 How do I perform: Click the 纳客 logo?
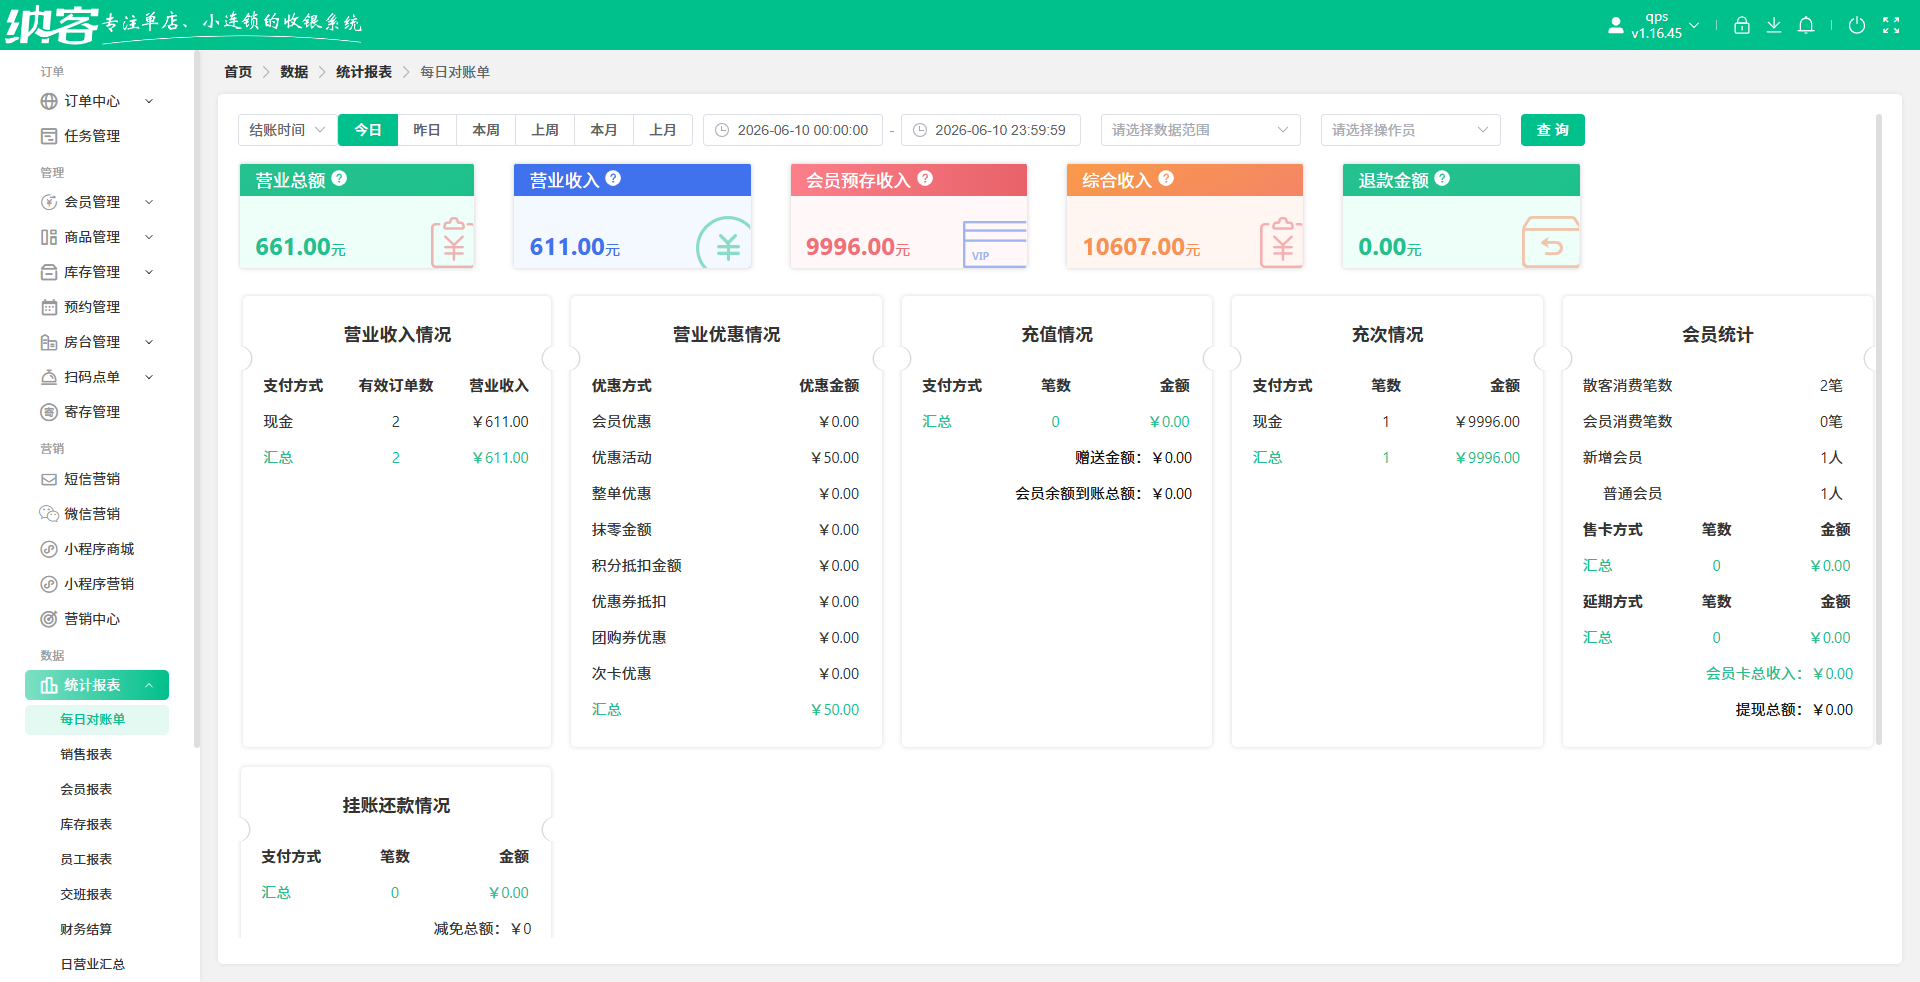[x=52, y=25]
